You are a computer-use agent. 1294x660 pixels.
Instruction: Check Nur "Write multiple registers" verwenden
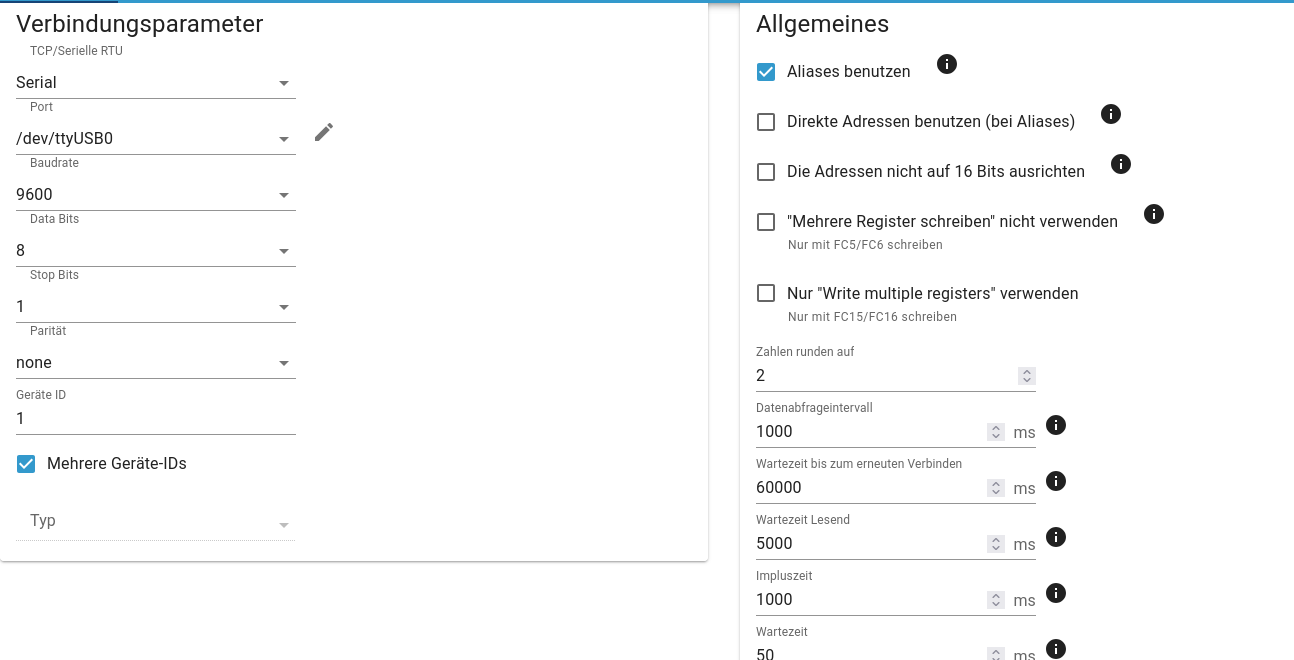pos(766,294)
